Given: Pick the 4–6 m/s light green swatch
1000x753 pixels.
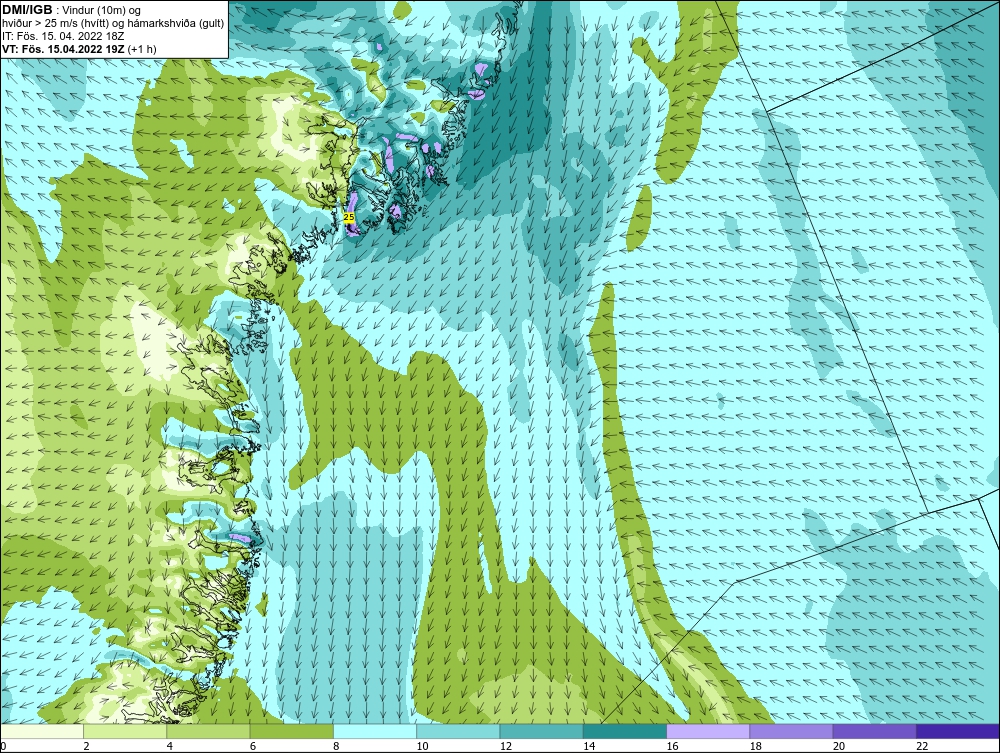Looking at the screenshot, I should [209, 731].
